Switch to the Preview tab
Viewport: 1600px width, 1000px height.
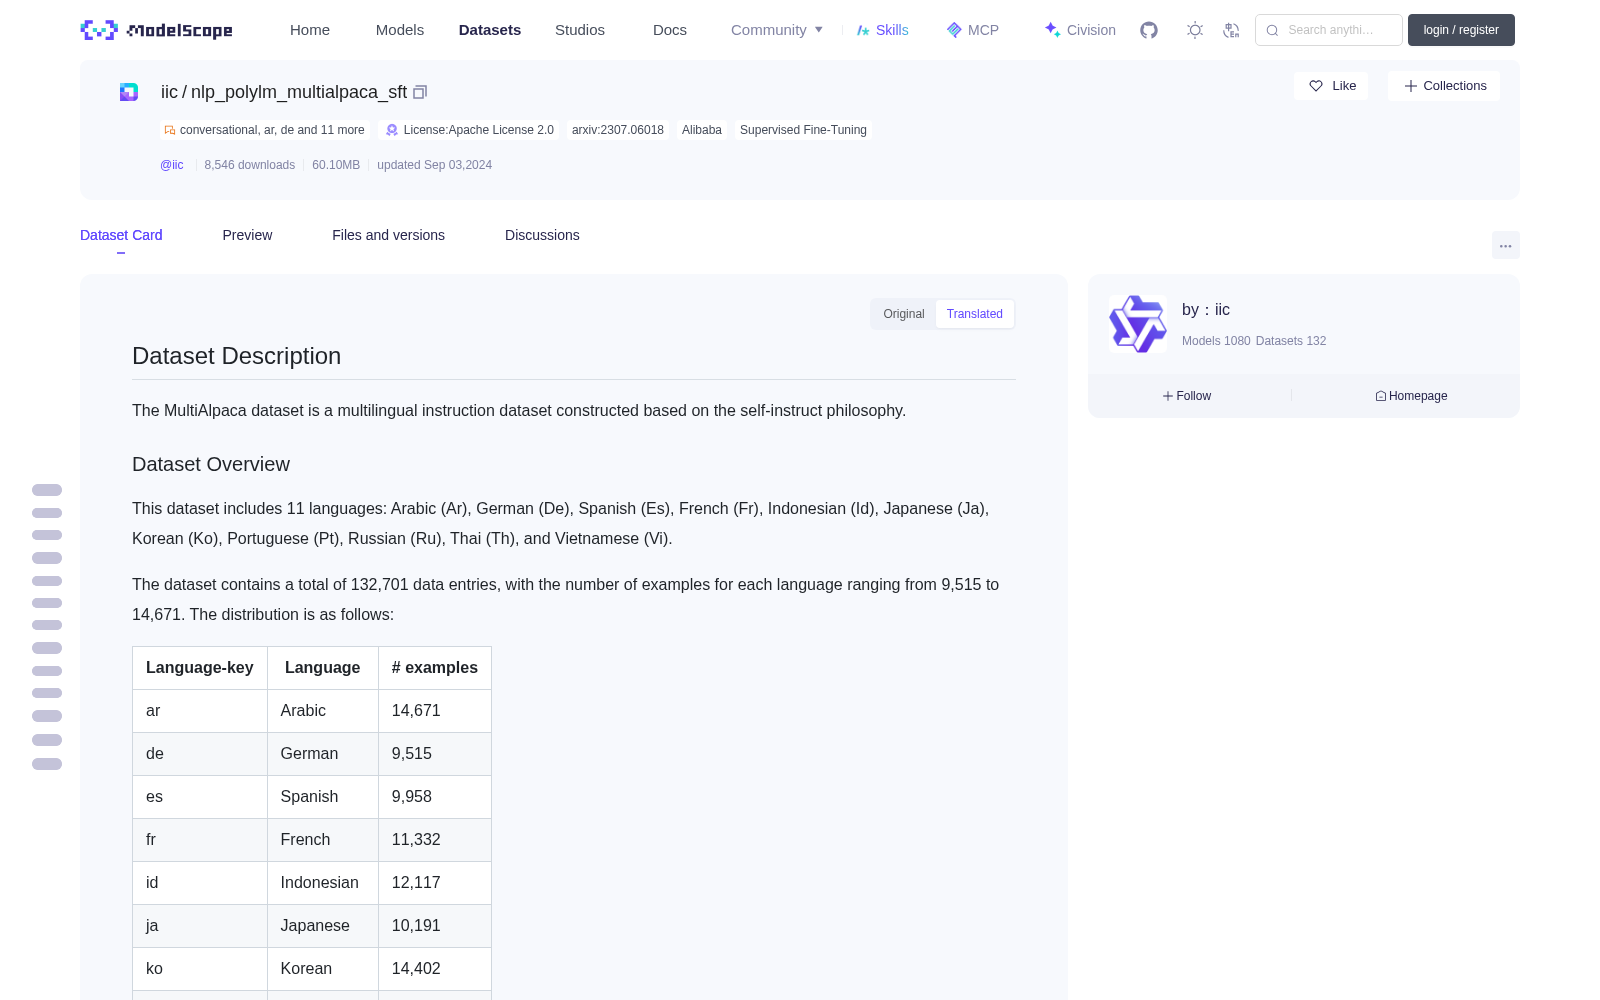tap(247, 235)
